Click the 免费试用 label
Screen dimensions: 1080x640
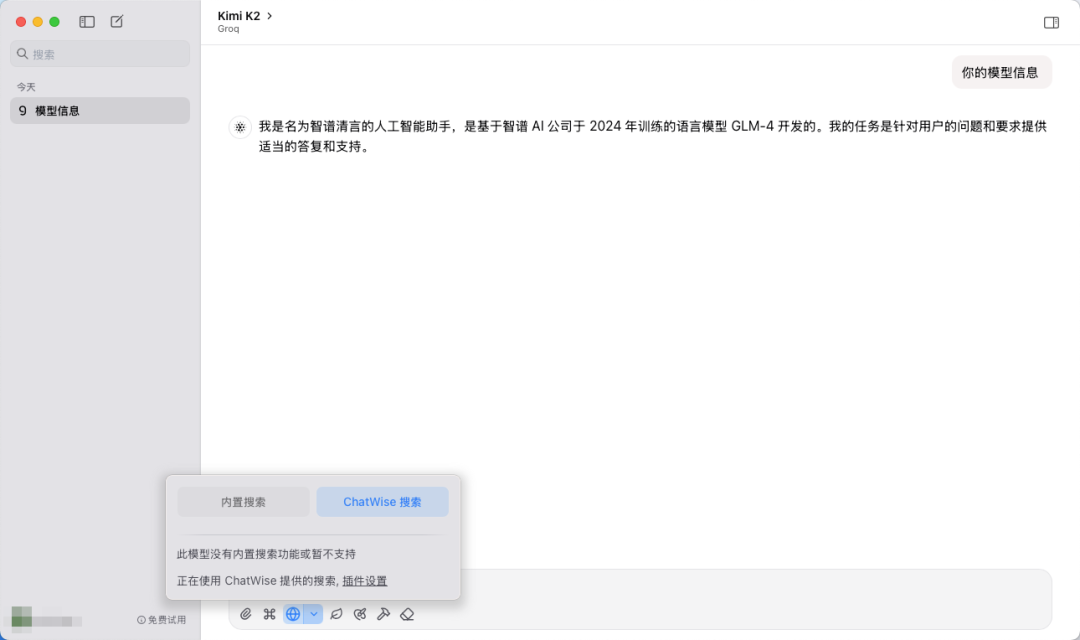tap(161, 620)
